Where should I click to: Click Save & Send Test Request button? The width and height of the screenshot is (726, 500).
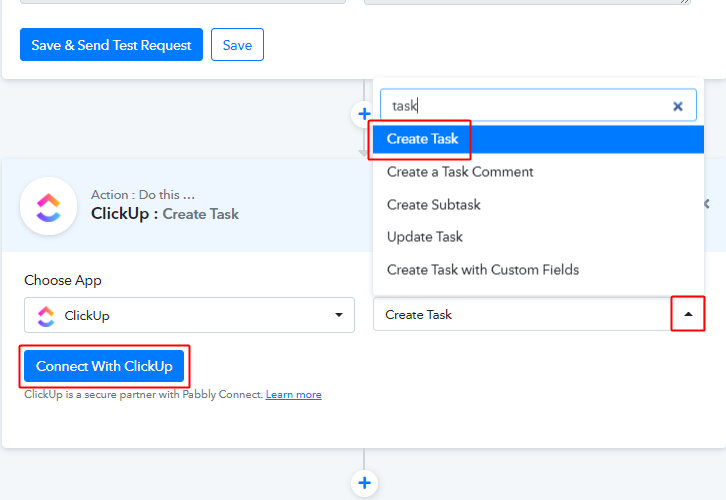click(x=111, y=44)
